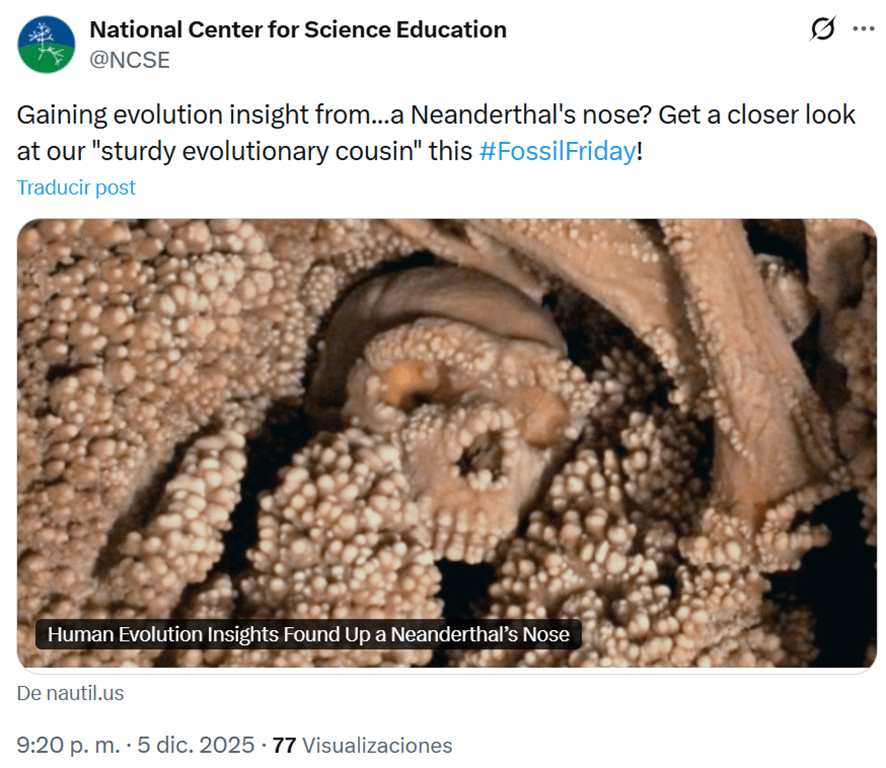The width and height of the screenshot is (886, 768).
Task: Visit the De nautil.us source link
Action: click(71, 693)
